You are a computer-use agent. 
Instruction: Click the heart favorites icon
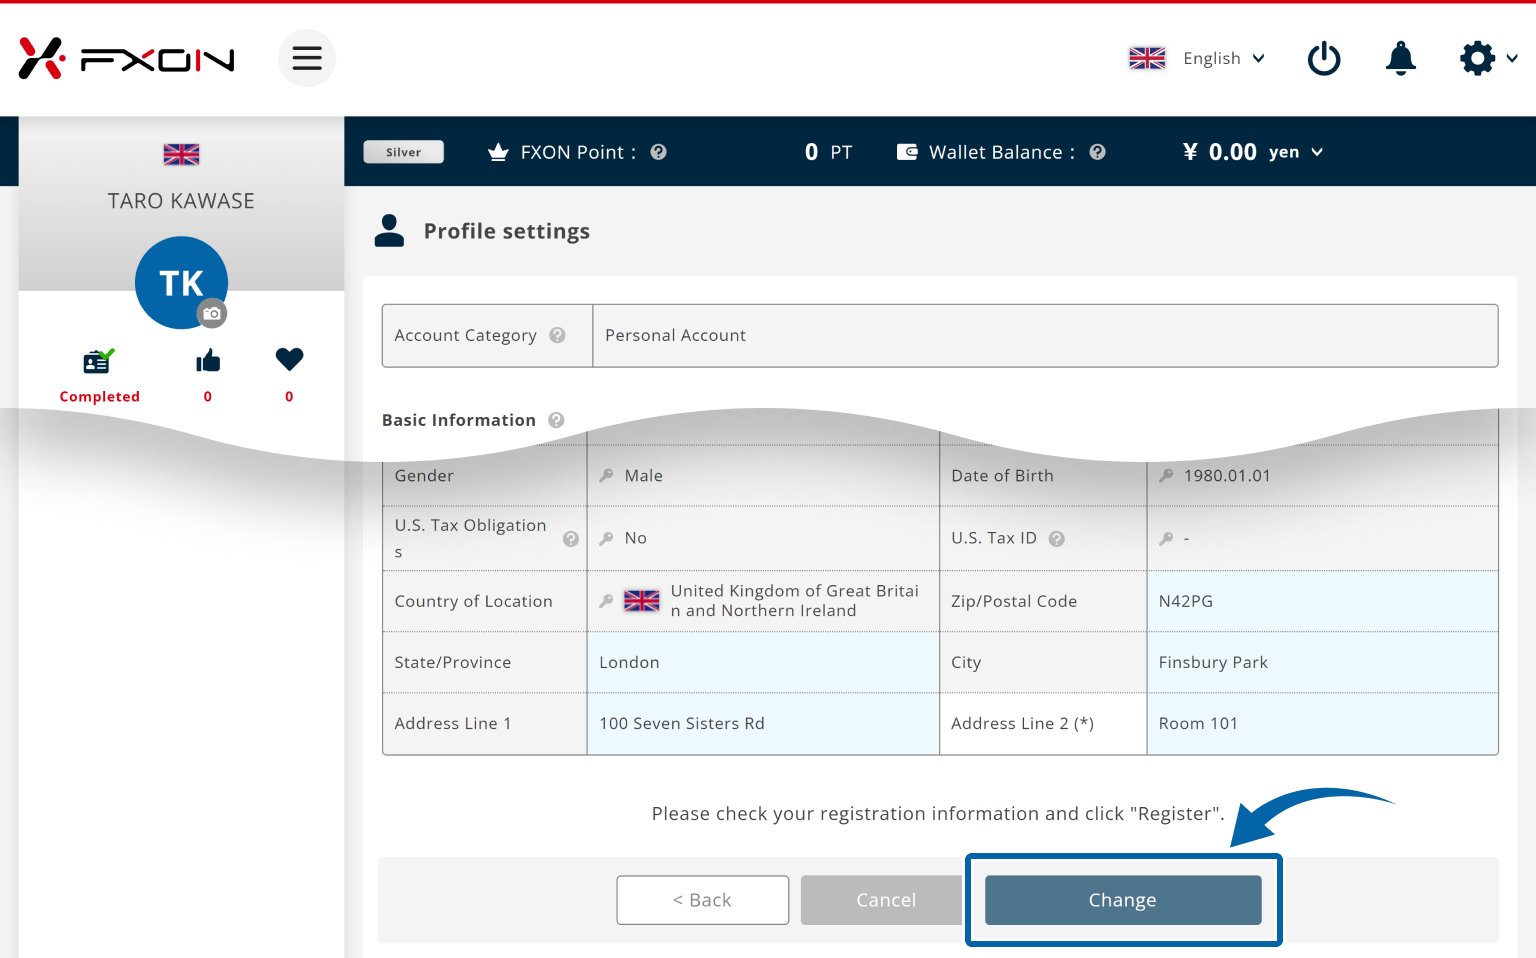point(289,359)
